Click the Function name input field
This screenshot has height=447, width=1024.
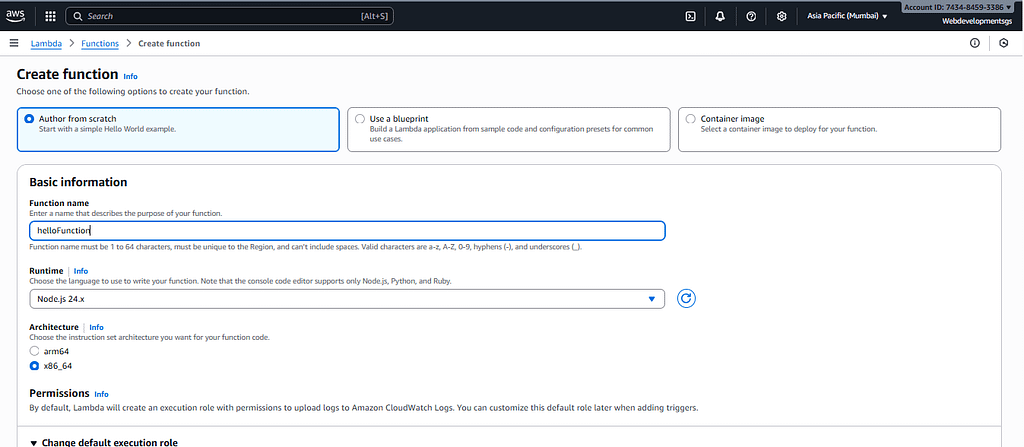coord(346,231)
